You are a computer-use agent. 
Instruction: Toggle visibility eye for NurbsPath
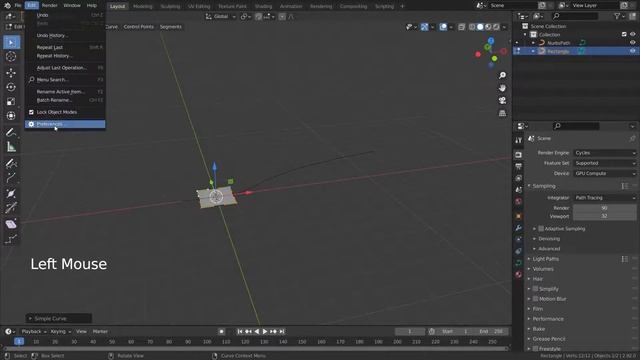633,42
